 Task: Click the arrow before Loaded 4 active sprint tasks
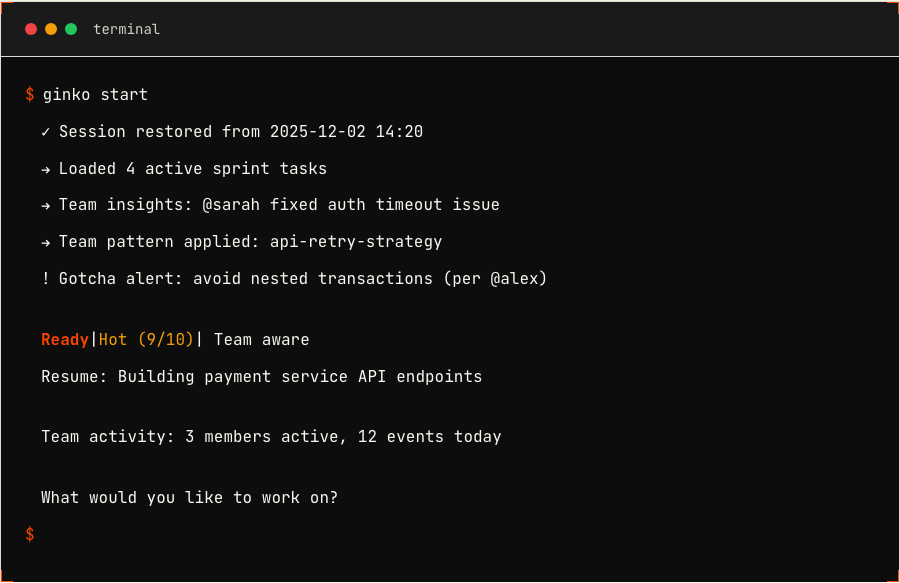coord(46,169)
